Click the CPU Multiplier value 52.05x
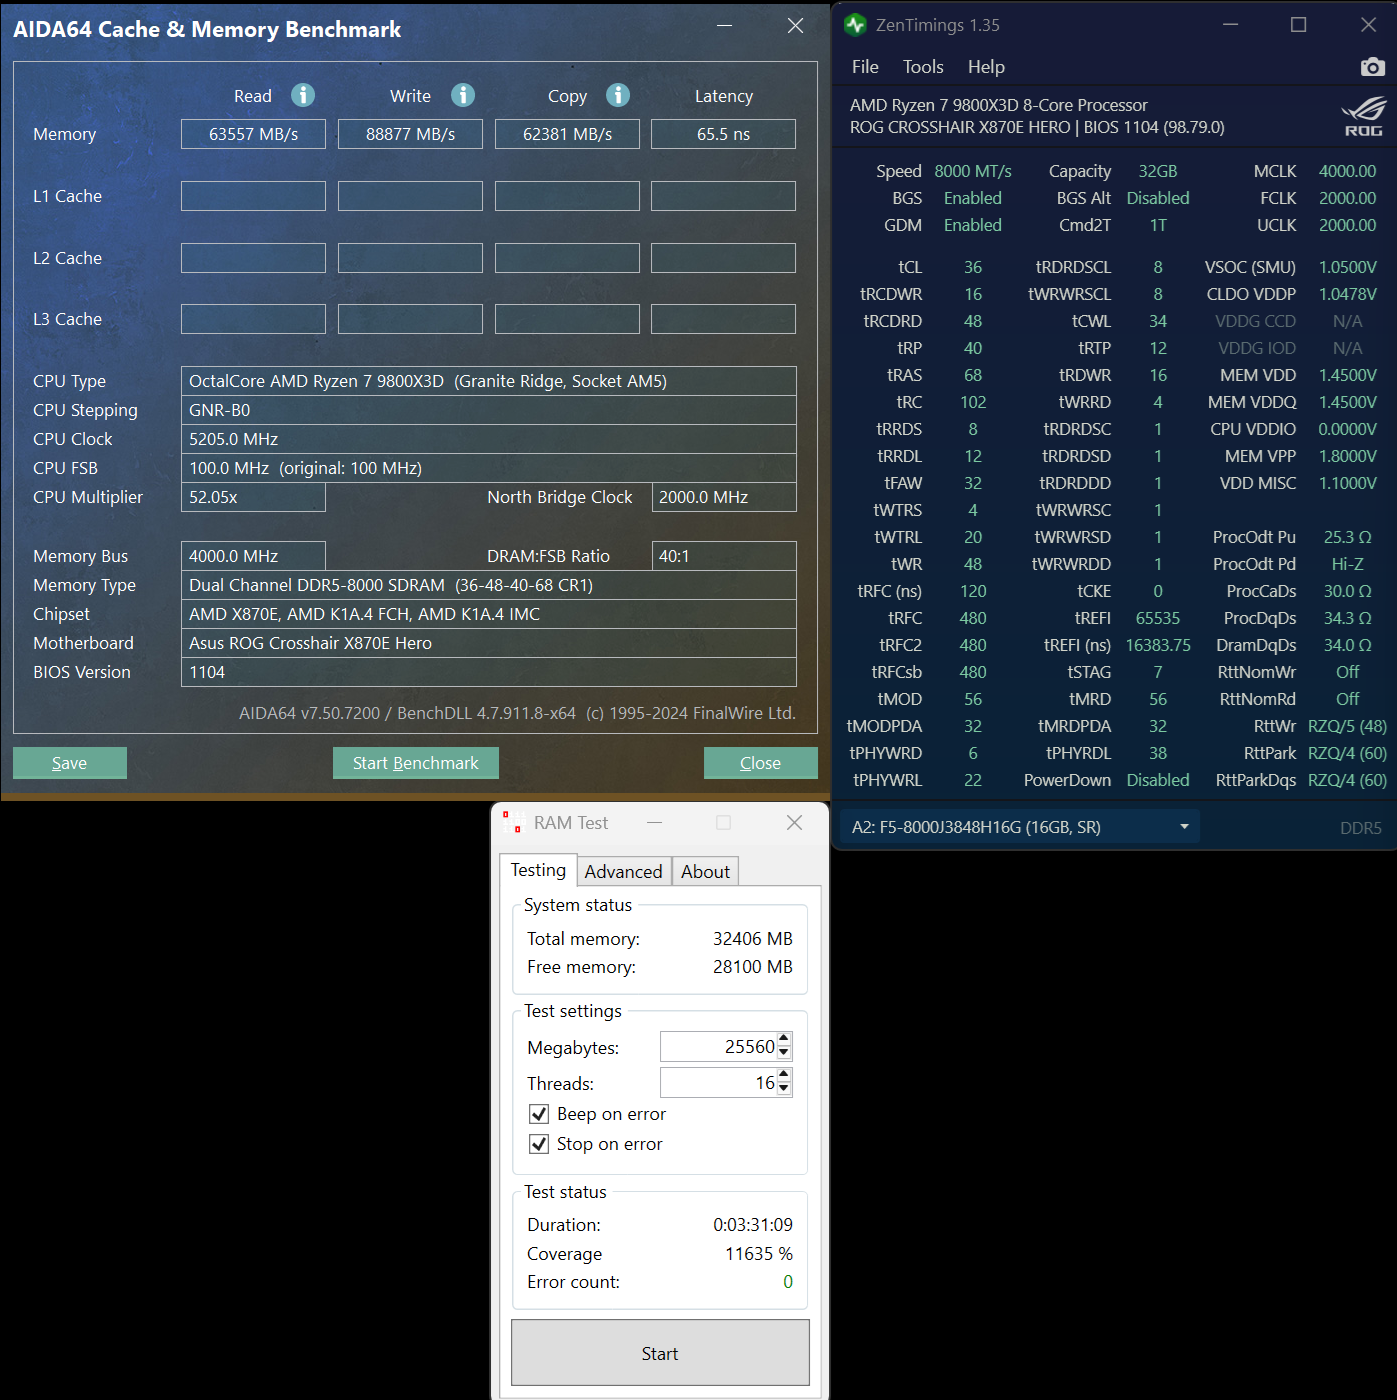The height and width of the screenshot is (1400, 1397). coord(253,497)
